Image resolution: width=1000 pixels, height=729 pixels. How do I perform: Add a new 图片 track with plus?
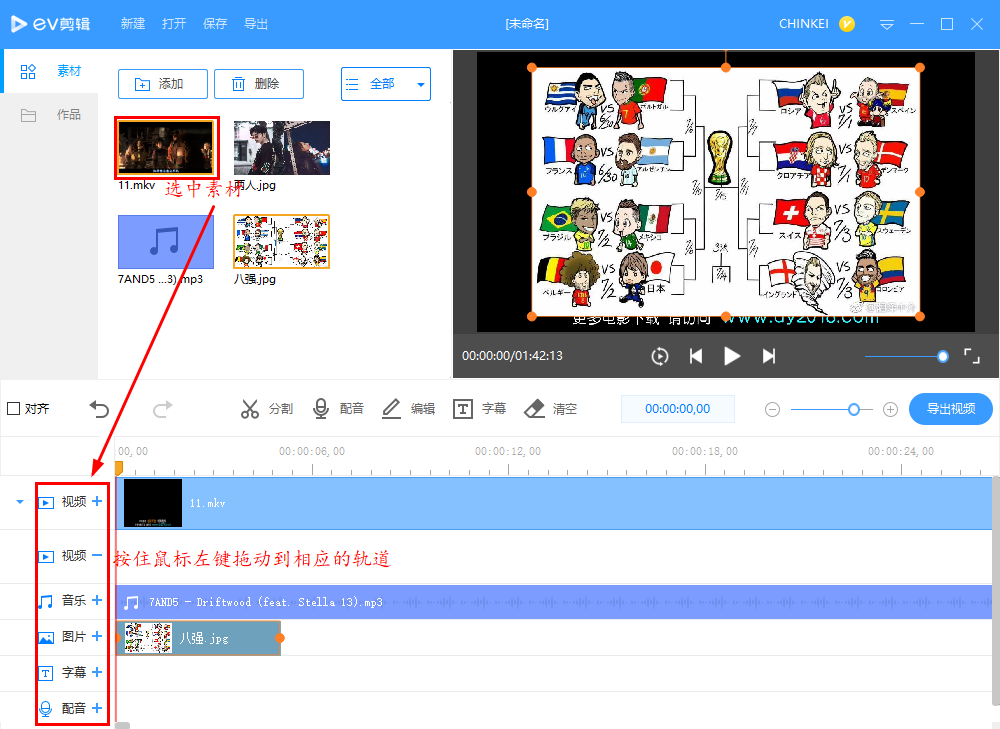click(x=97, y=636)
